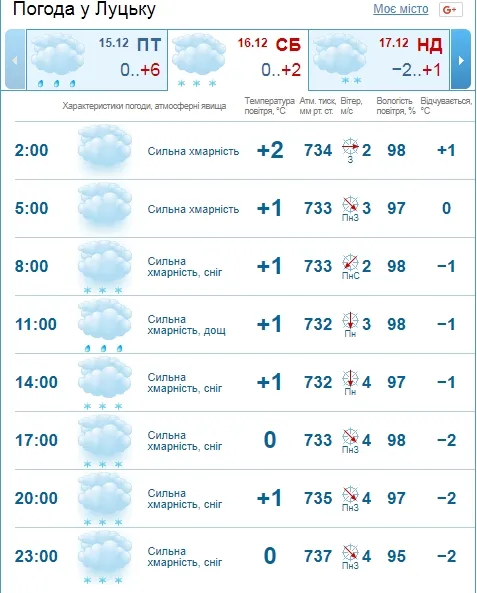This screenshot has height=593, width=477.
Task: Click the wind compass icon at 2:00
Action: (x=350, y=147)
